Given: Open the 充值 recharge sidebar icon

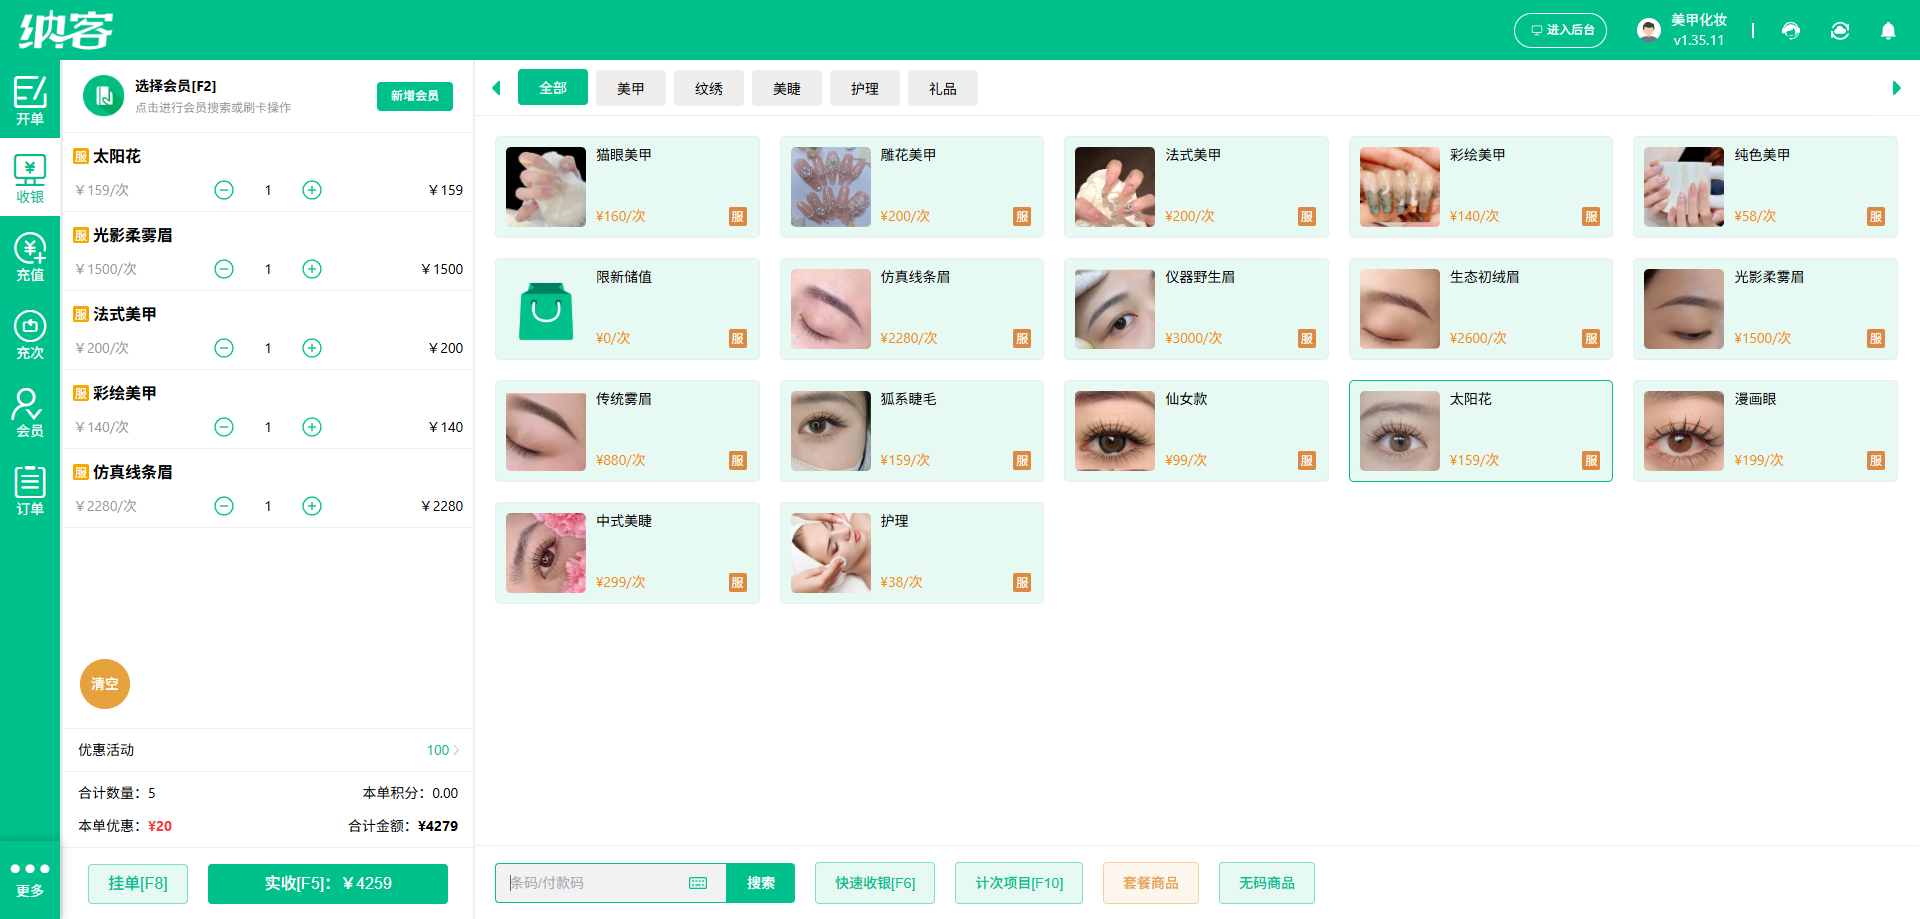Looking at the screenshot, I should tap(30, 256).
